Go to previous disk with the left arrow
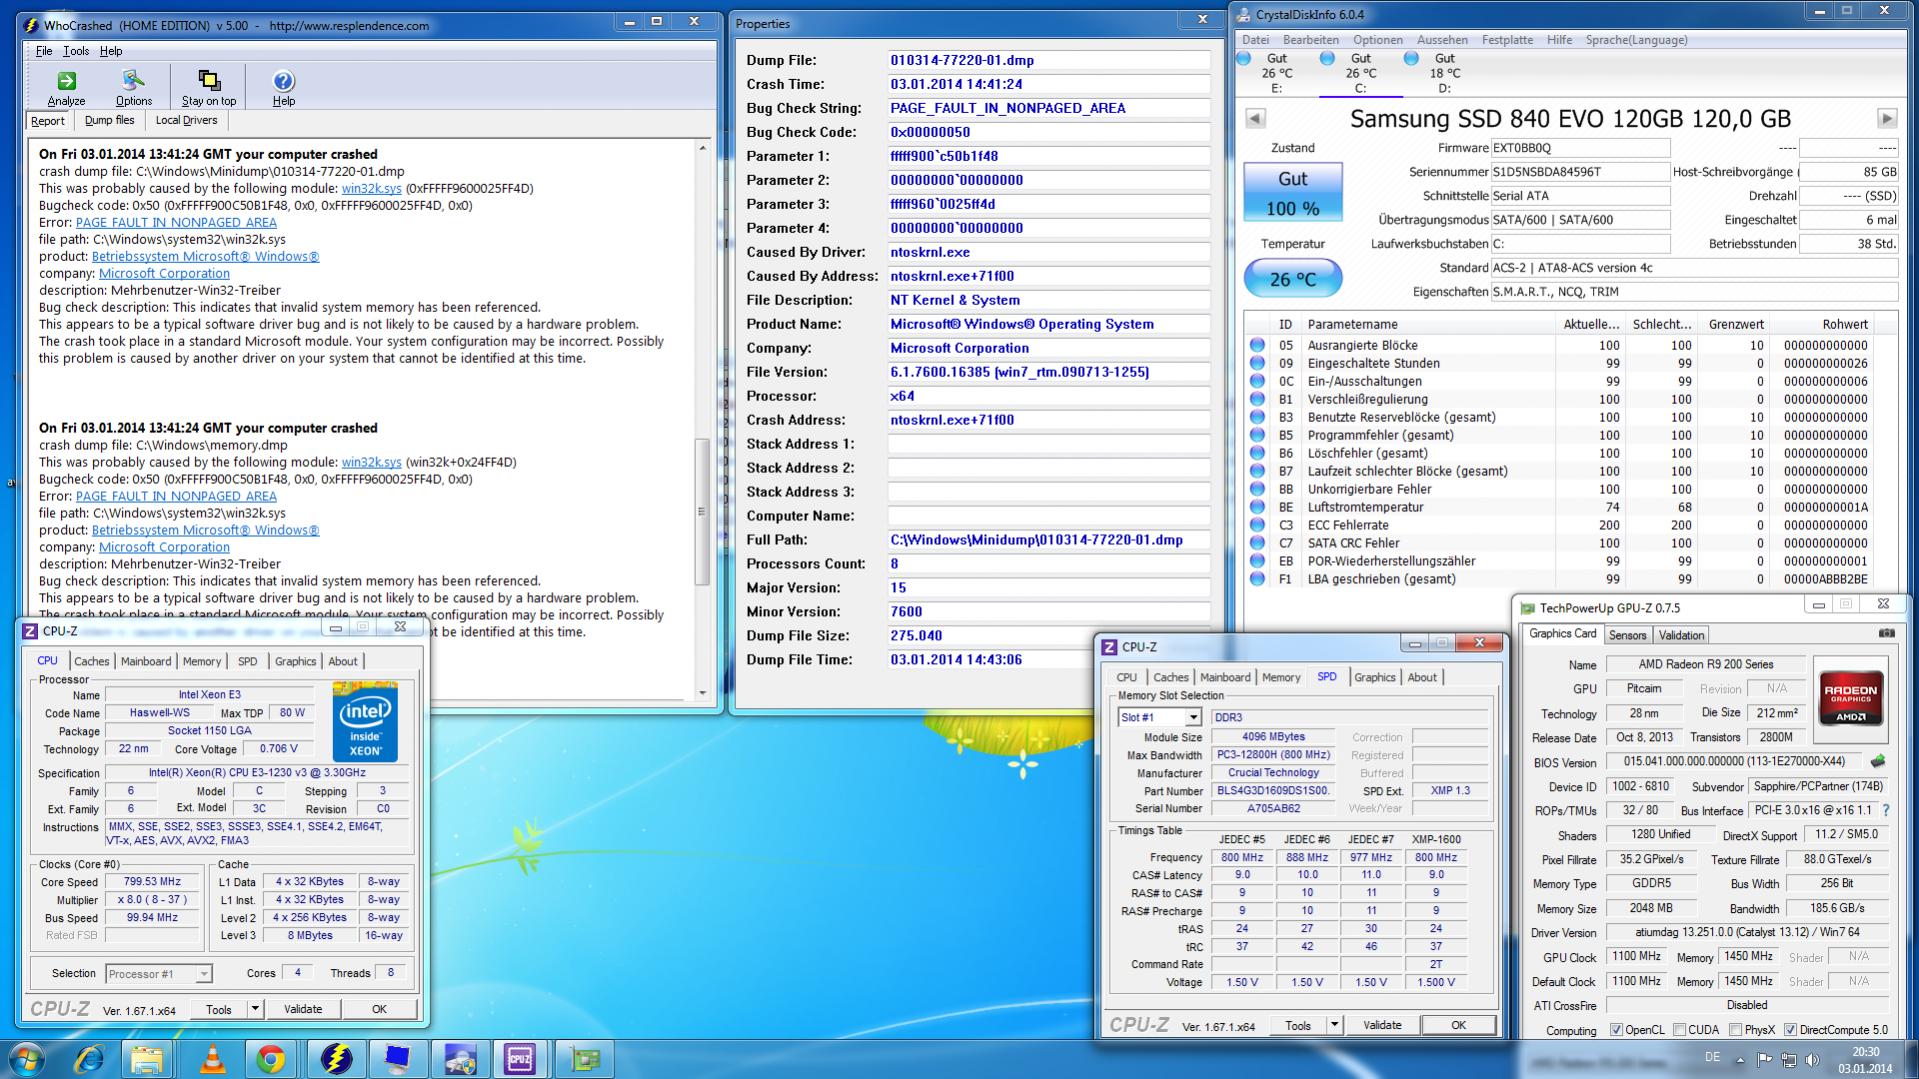 click(x=1255, y=119)
